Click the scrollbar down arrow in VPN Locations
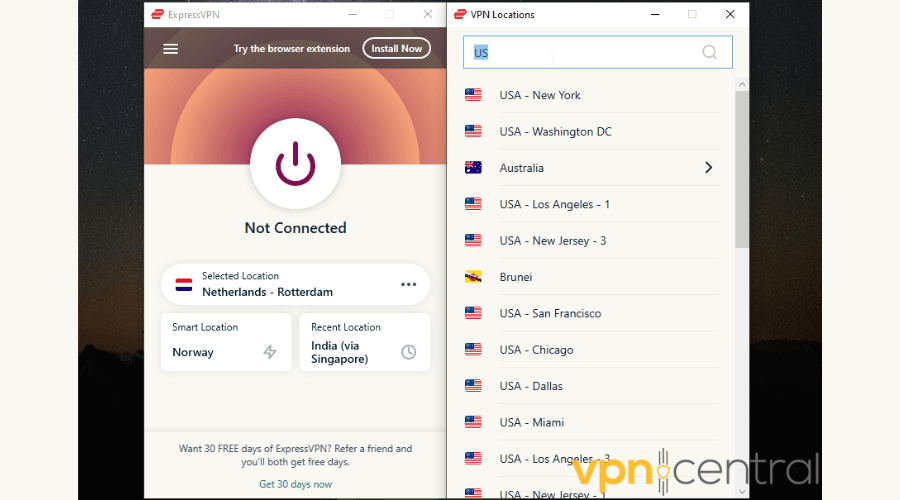Screen dimensions: 900x500 [x=742, y=491]
